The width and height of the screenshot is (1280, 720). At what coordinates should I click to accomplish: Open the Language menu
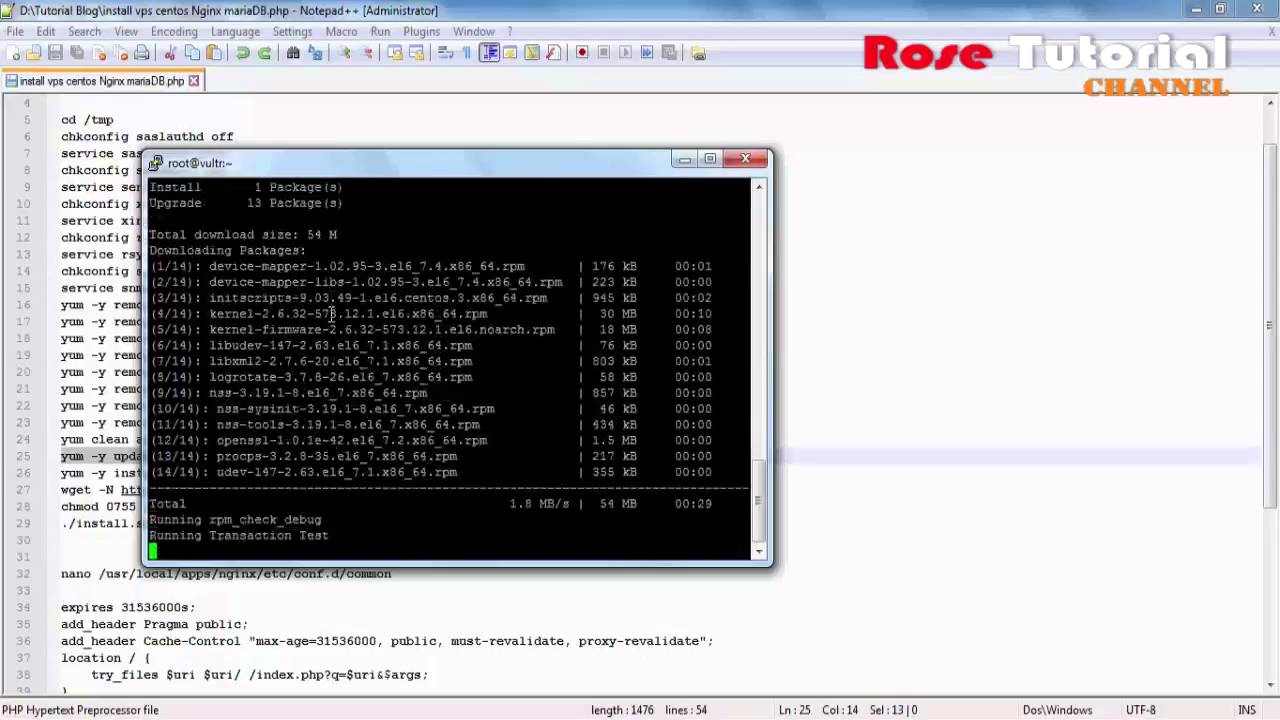point(235,31)
